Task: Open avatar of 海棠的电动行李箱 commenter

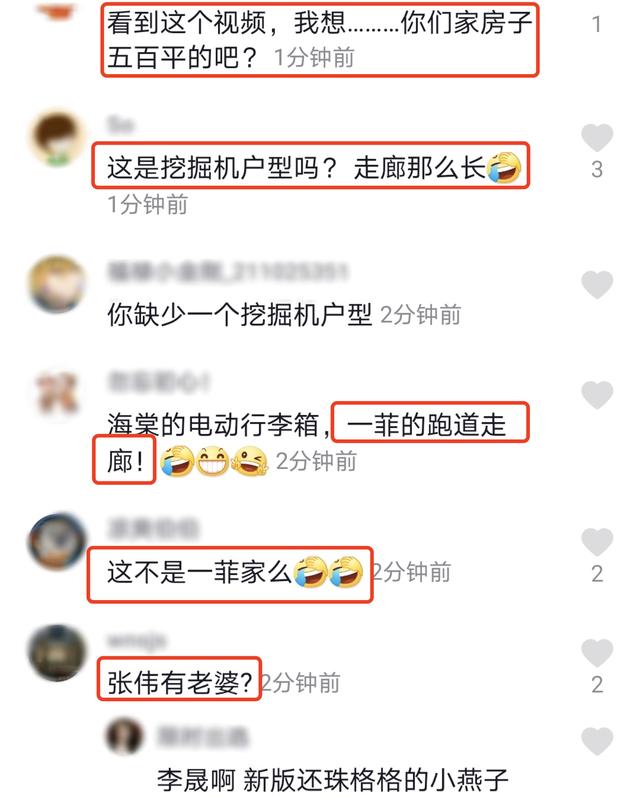Action: [57, 394]
